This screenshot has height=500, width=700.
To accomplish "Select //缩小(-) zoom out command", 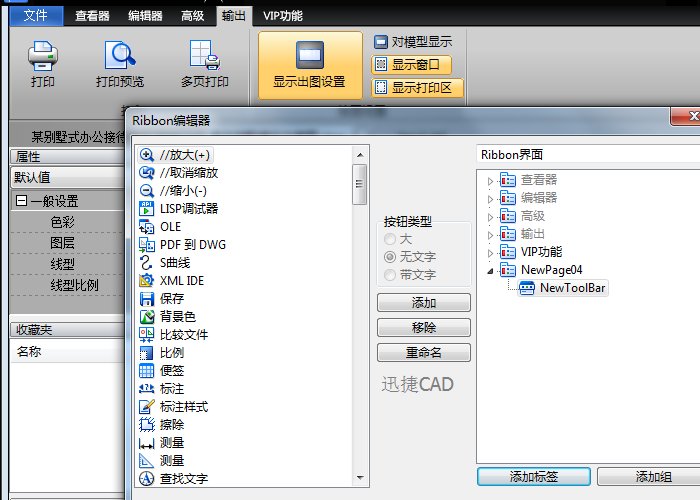I will [x=173, y=191].
